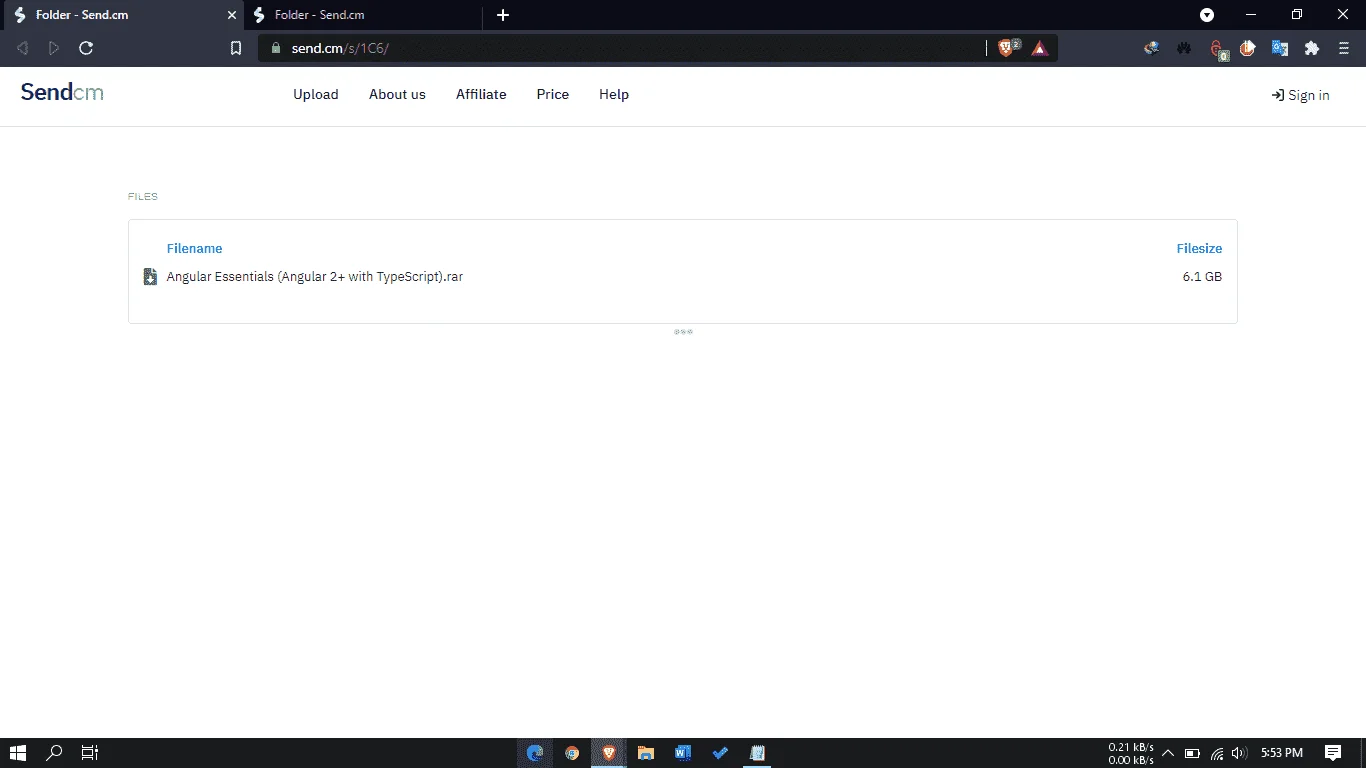The image size is (1366, 768).
Task: Bookmark this page with the bookmark icon
Action: tap(236, 48)
